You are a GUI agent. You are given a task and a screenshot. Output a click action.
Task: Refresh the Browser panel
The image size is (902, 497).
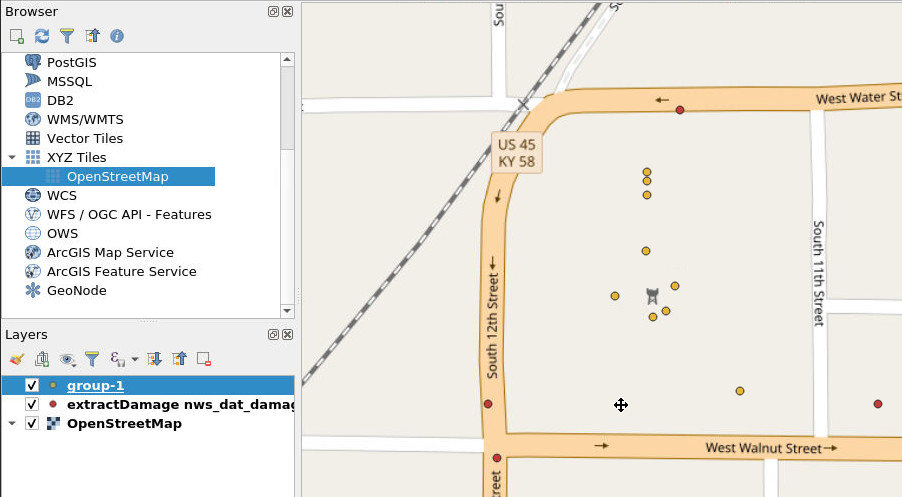coord(42,36)
